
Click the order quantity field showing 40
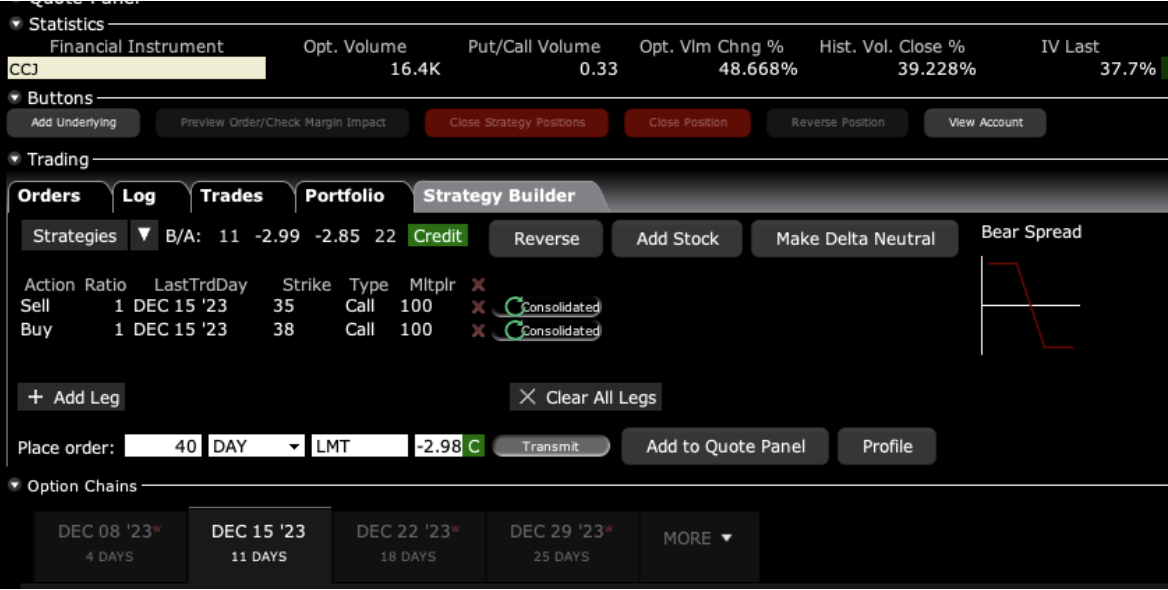click(x=164, y=447)
